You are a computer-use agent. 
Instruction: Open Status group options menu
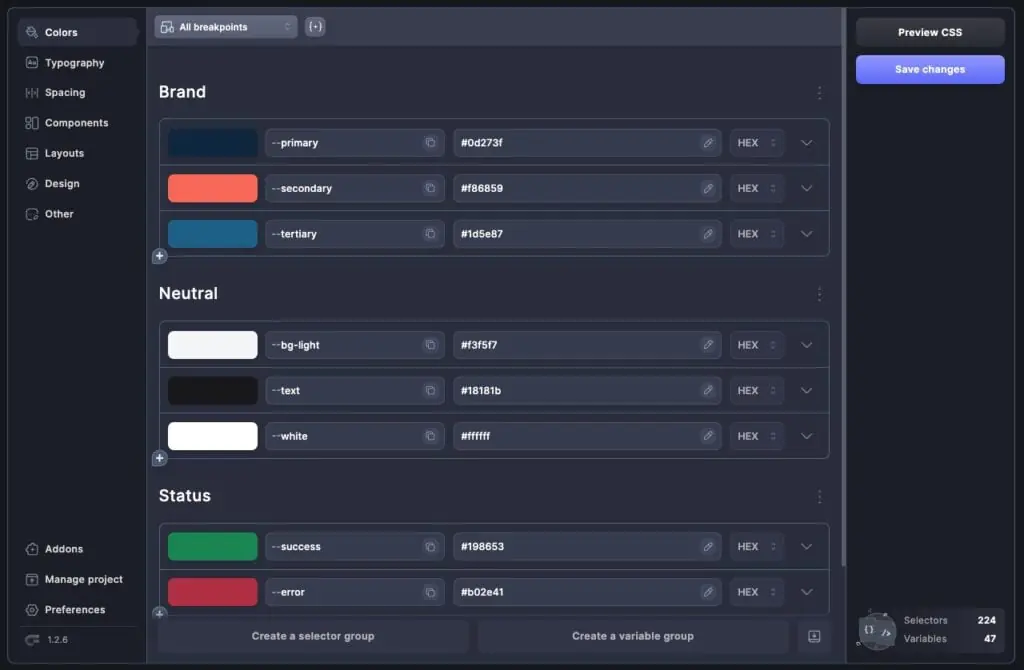(819, 497)
